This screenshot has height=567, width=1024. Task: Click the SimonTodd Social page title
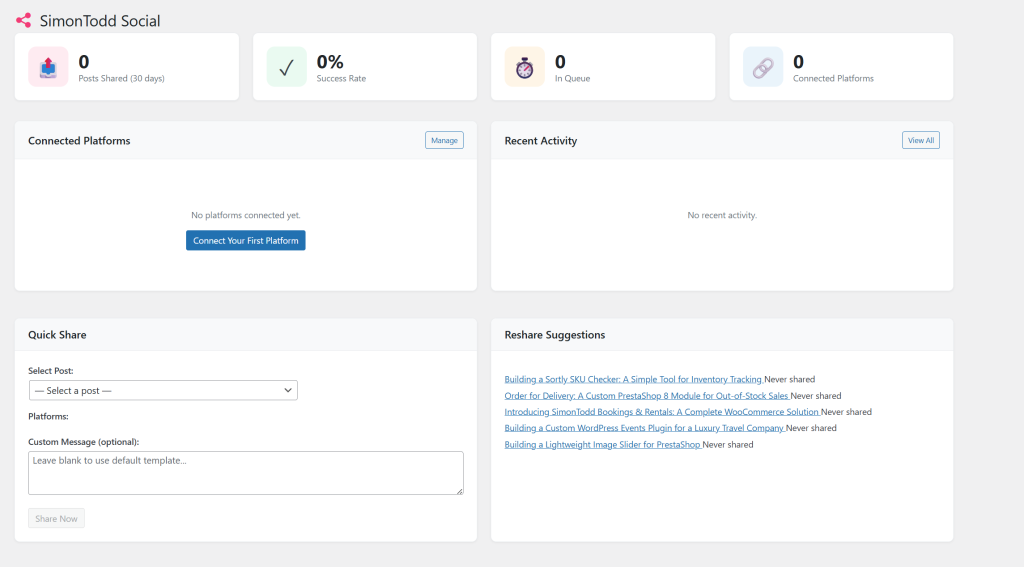point(99,20)
